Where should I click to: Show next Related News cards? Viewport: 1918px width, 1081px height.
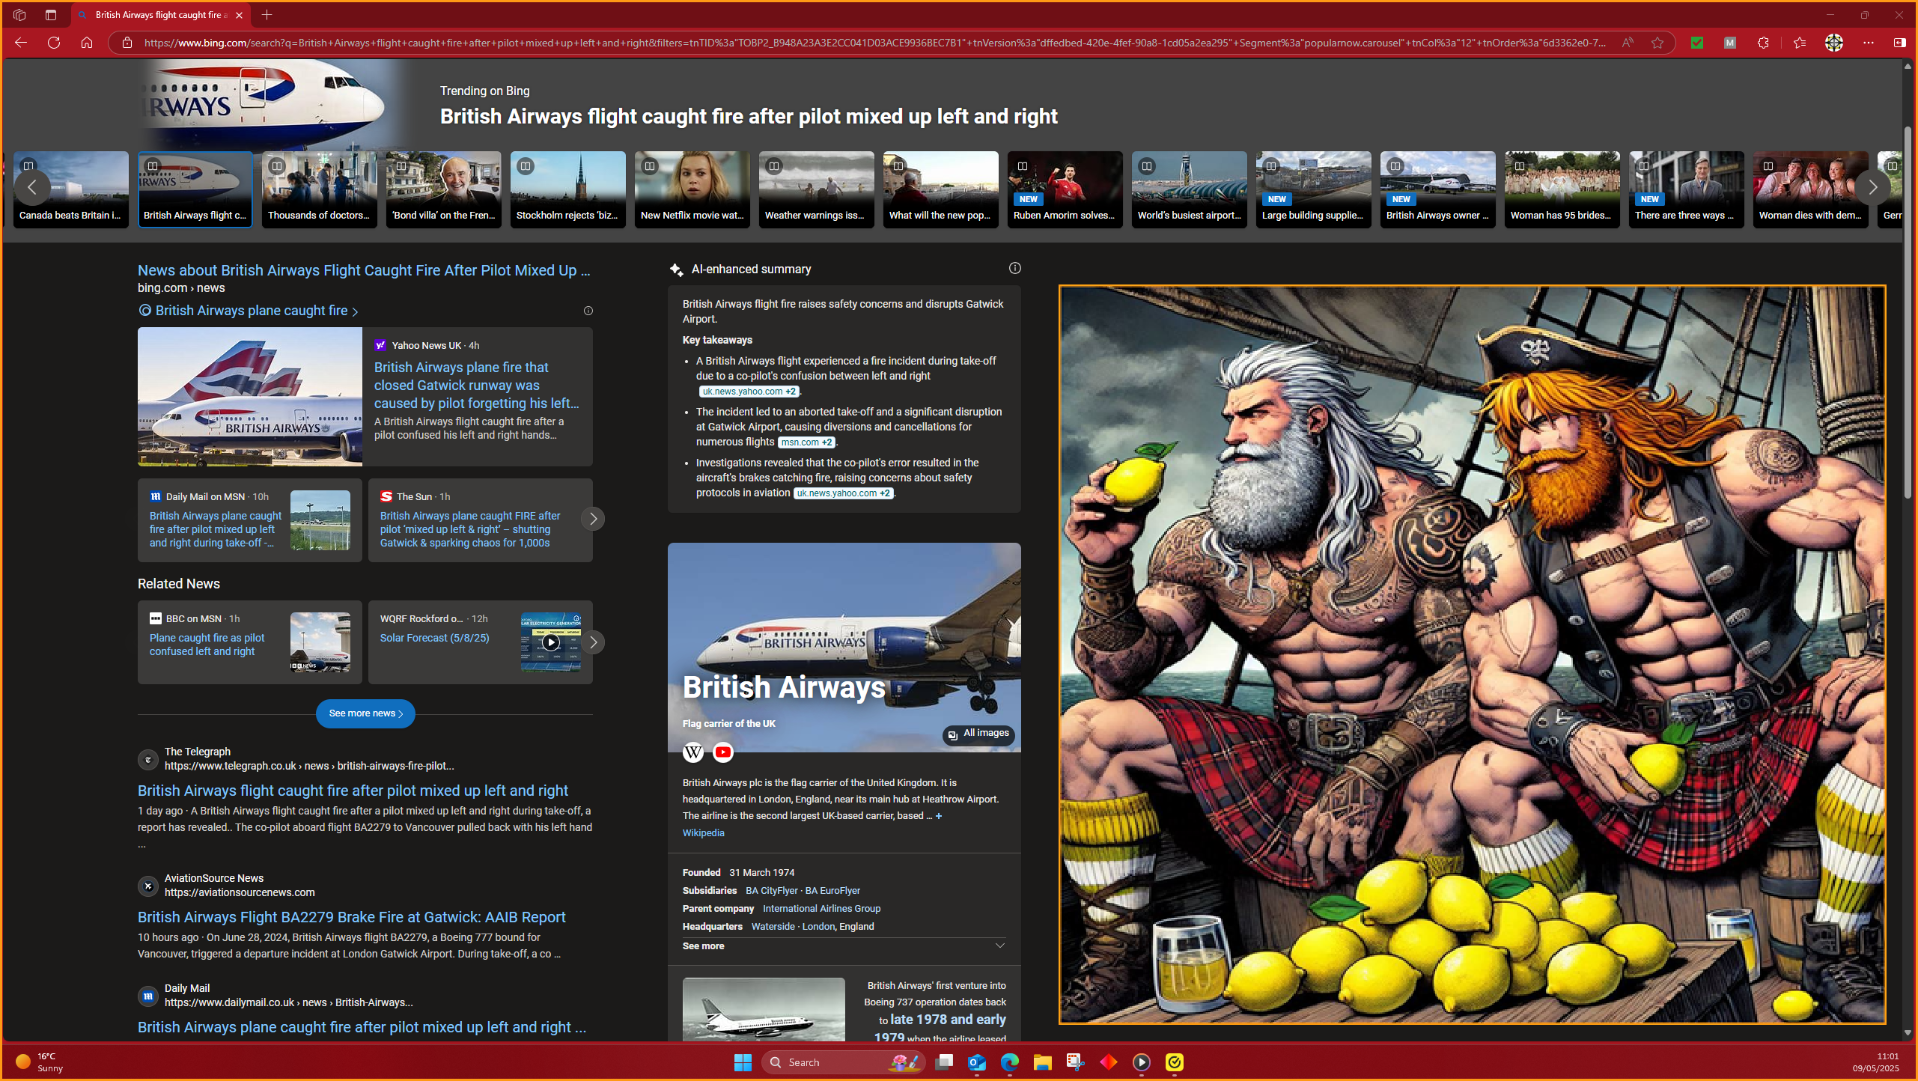[x=593, y=642]
